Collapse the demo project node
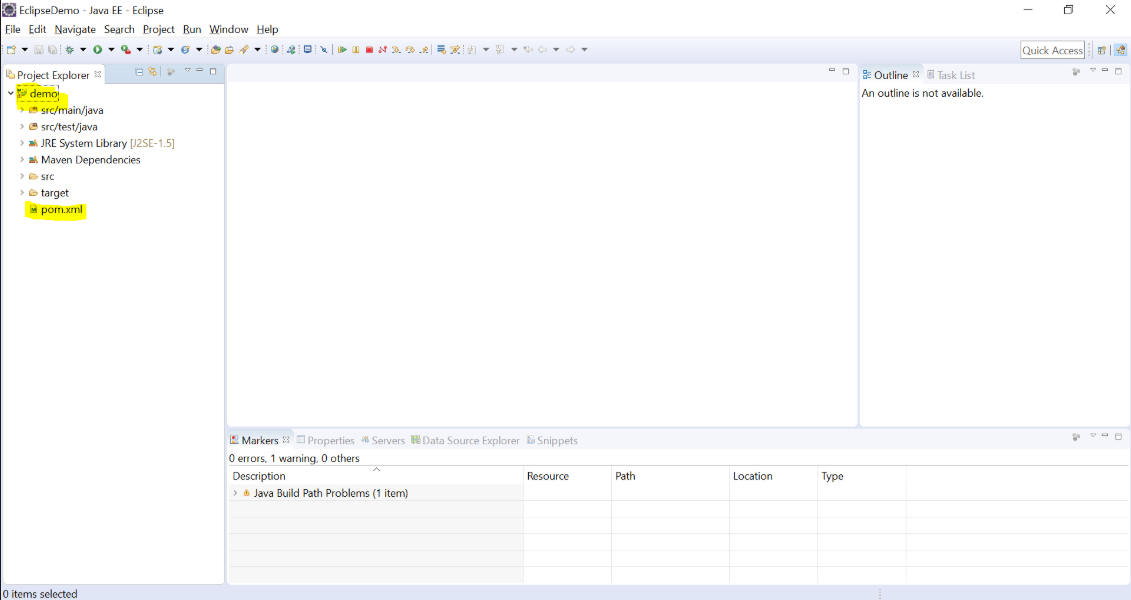Image resolution: width=1131 pixels, height=600 pixels. coord(10,94)
